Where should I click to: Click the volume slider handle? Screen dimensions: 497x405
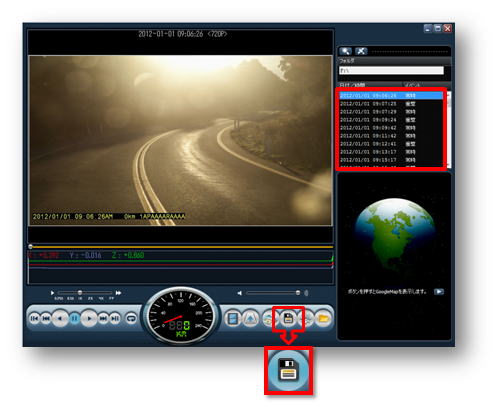298,293
